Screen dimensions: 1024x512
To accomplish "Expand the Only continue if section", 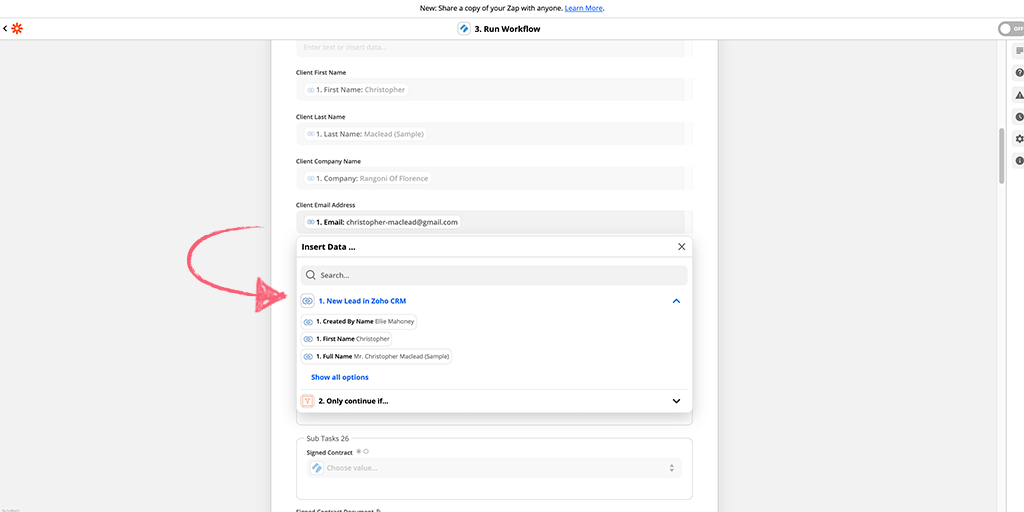I will (x=677, y=401).
